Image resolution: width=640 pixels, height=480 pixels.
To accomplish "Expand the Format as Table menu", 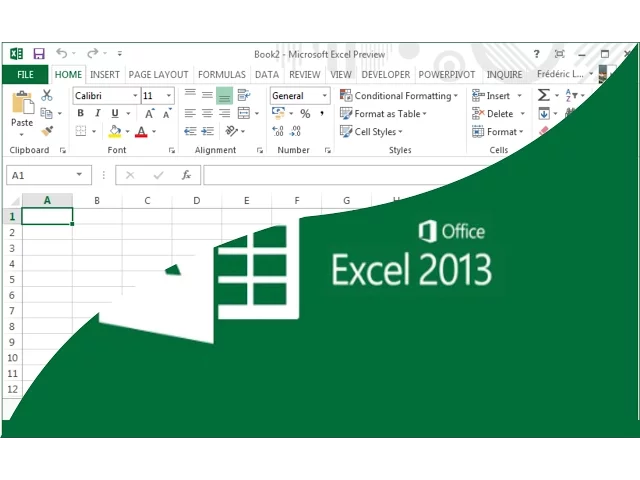I will 383,113.
